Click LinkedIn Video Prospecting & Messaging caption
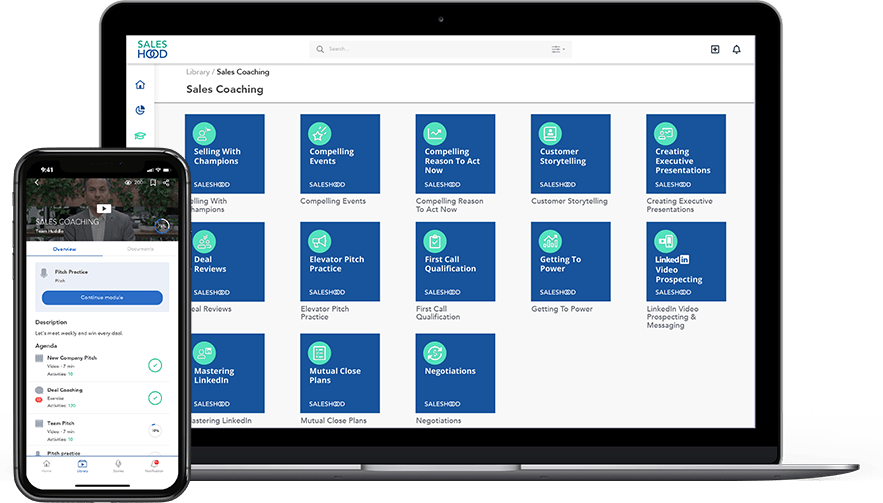This screenshot has width=883, height=503. point(672,317)
